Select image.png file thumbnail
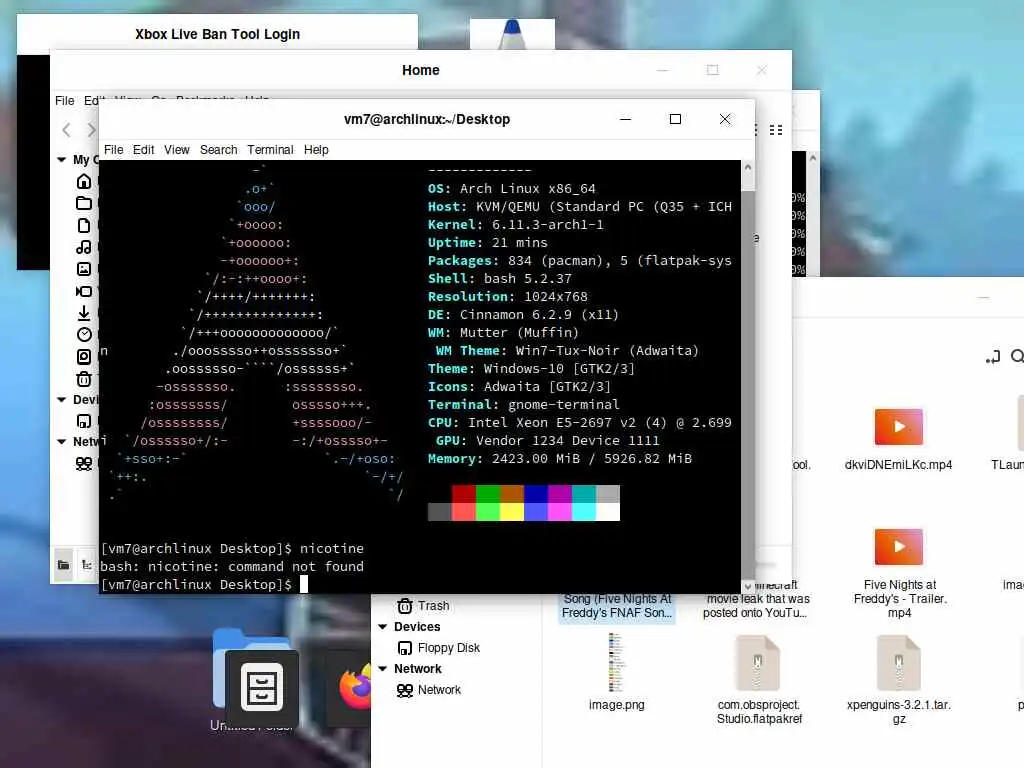The width and height of the screenshot is (1024, 768). click(616, 673)
